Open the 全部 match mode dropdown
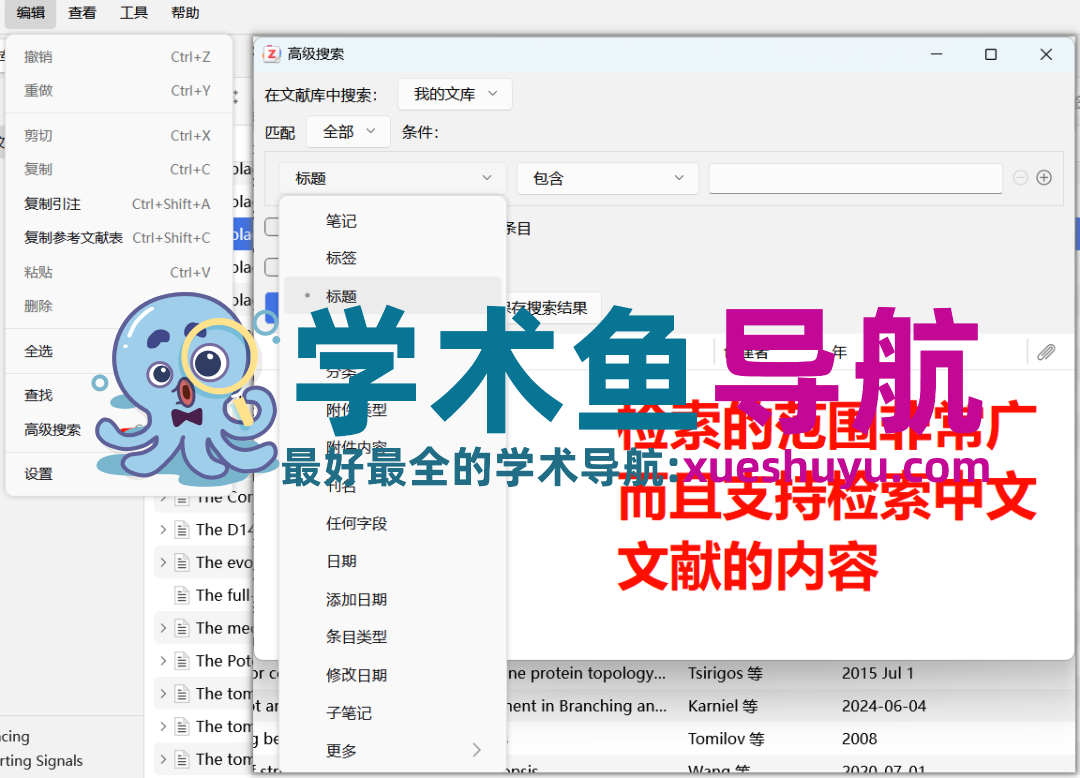 coord(349,132)
